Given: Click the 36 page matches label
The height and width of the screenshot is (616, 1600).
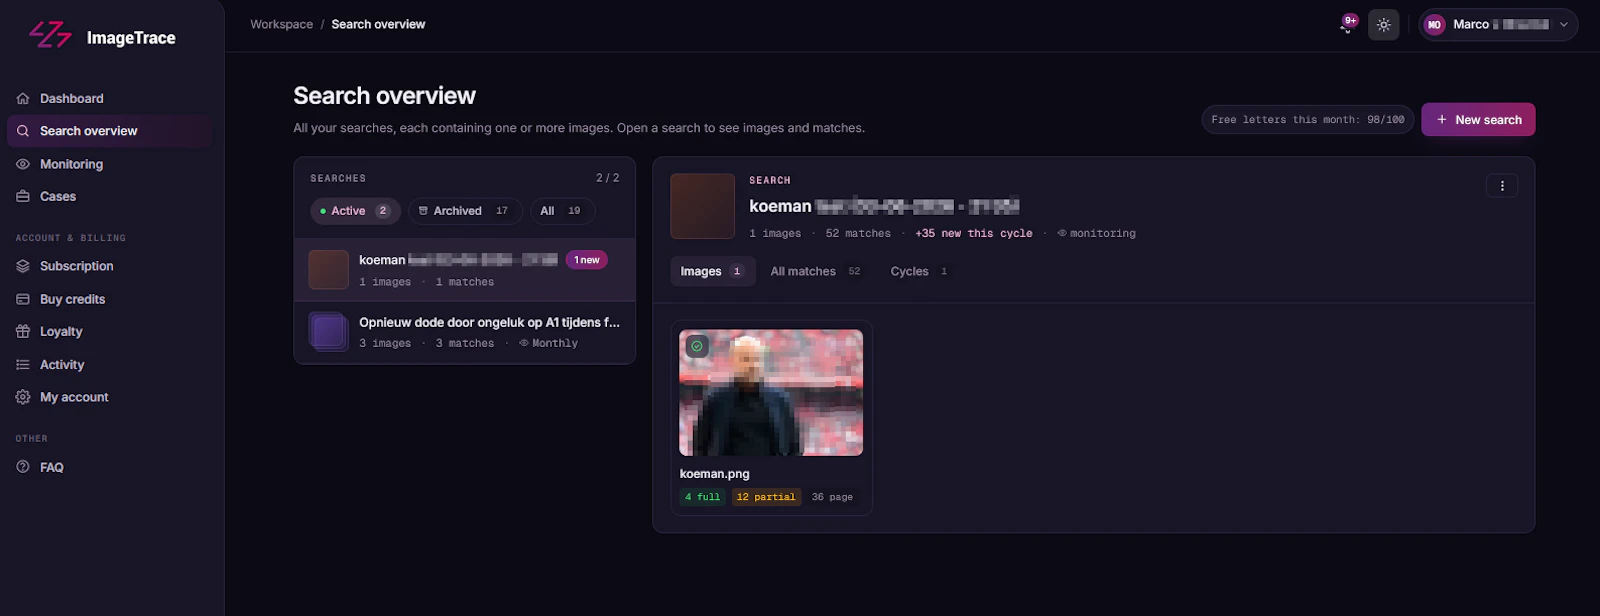Looking at the screenshot, I should (832, 497).
